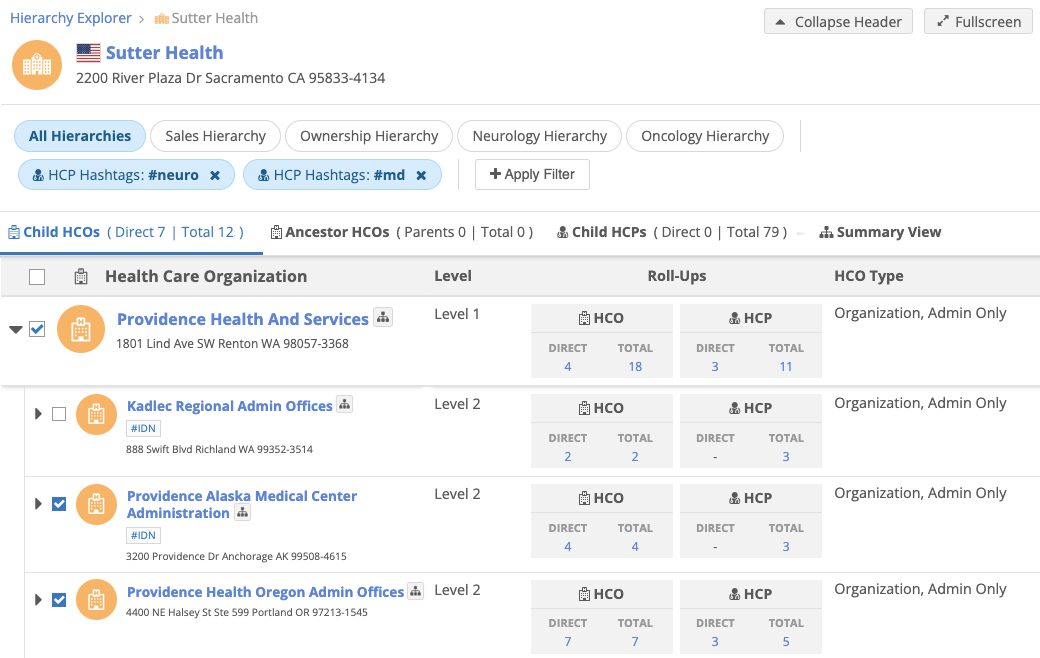Check the Kadlec Regional Admin Offices checkbox
The image size is (1040, 658).
59,414
